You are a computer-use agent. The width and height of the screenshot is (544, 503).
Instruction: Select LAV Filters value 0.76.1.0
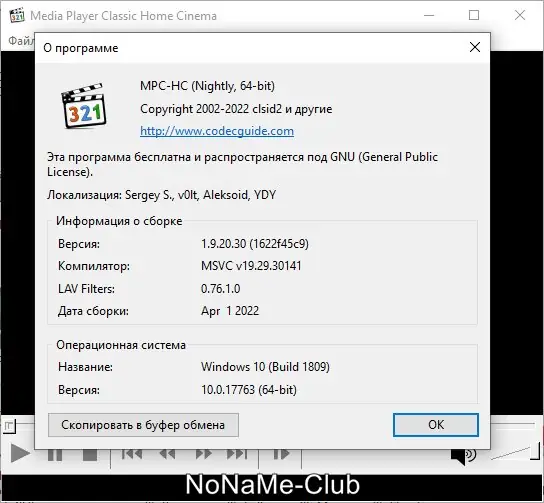(x=220, y=289)
